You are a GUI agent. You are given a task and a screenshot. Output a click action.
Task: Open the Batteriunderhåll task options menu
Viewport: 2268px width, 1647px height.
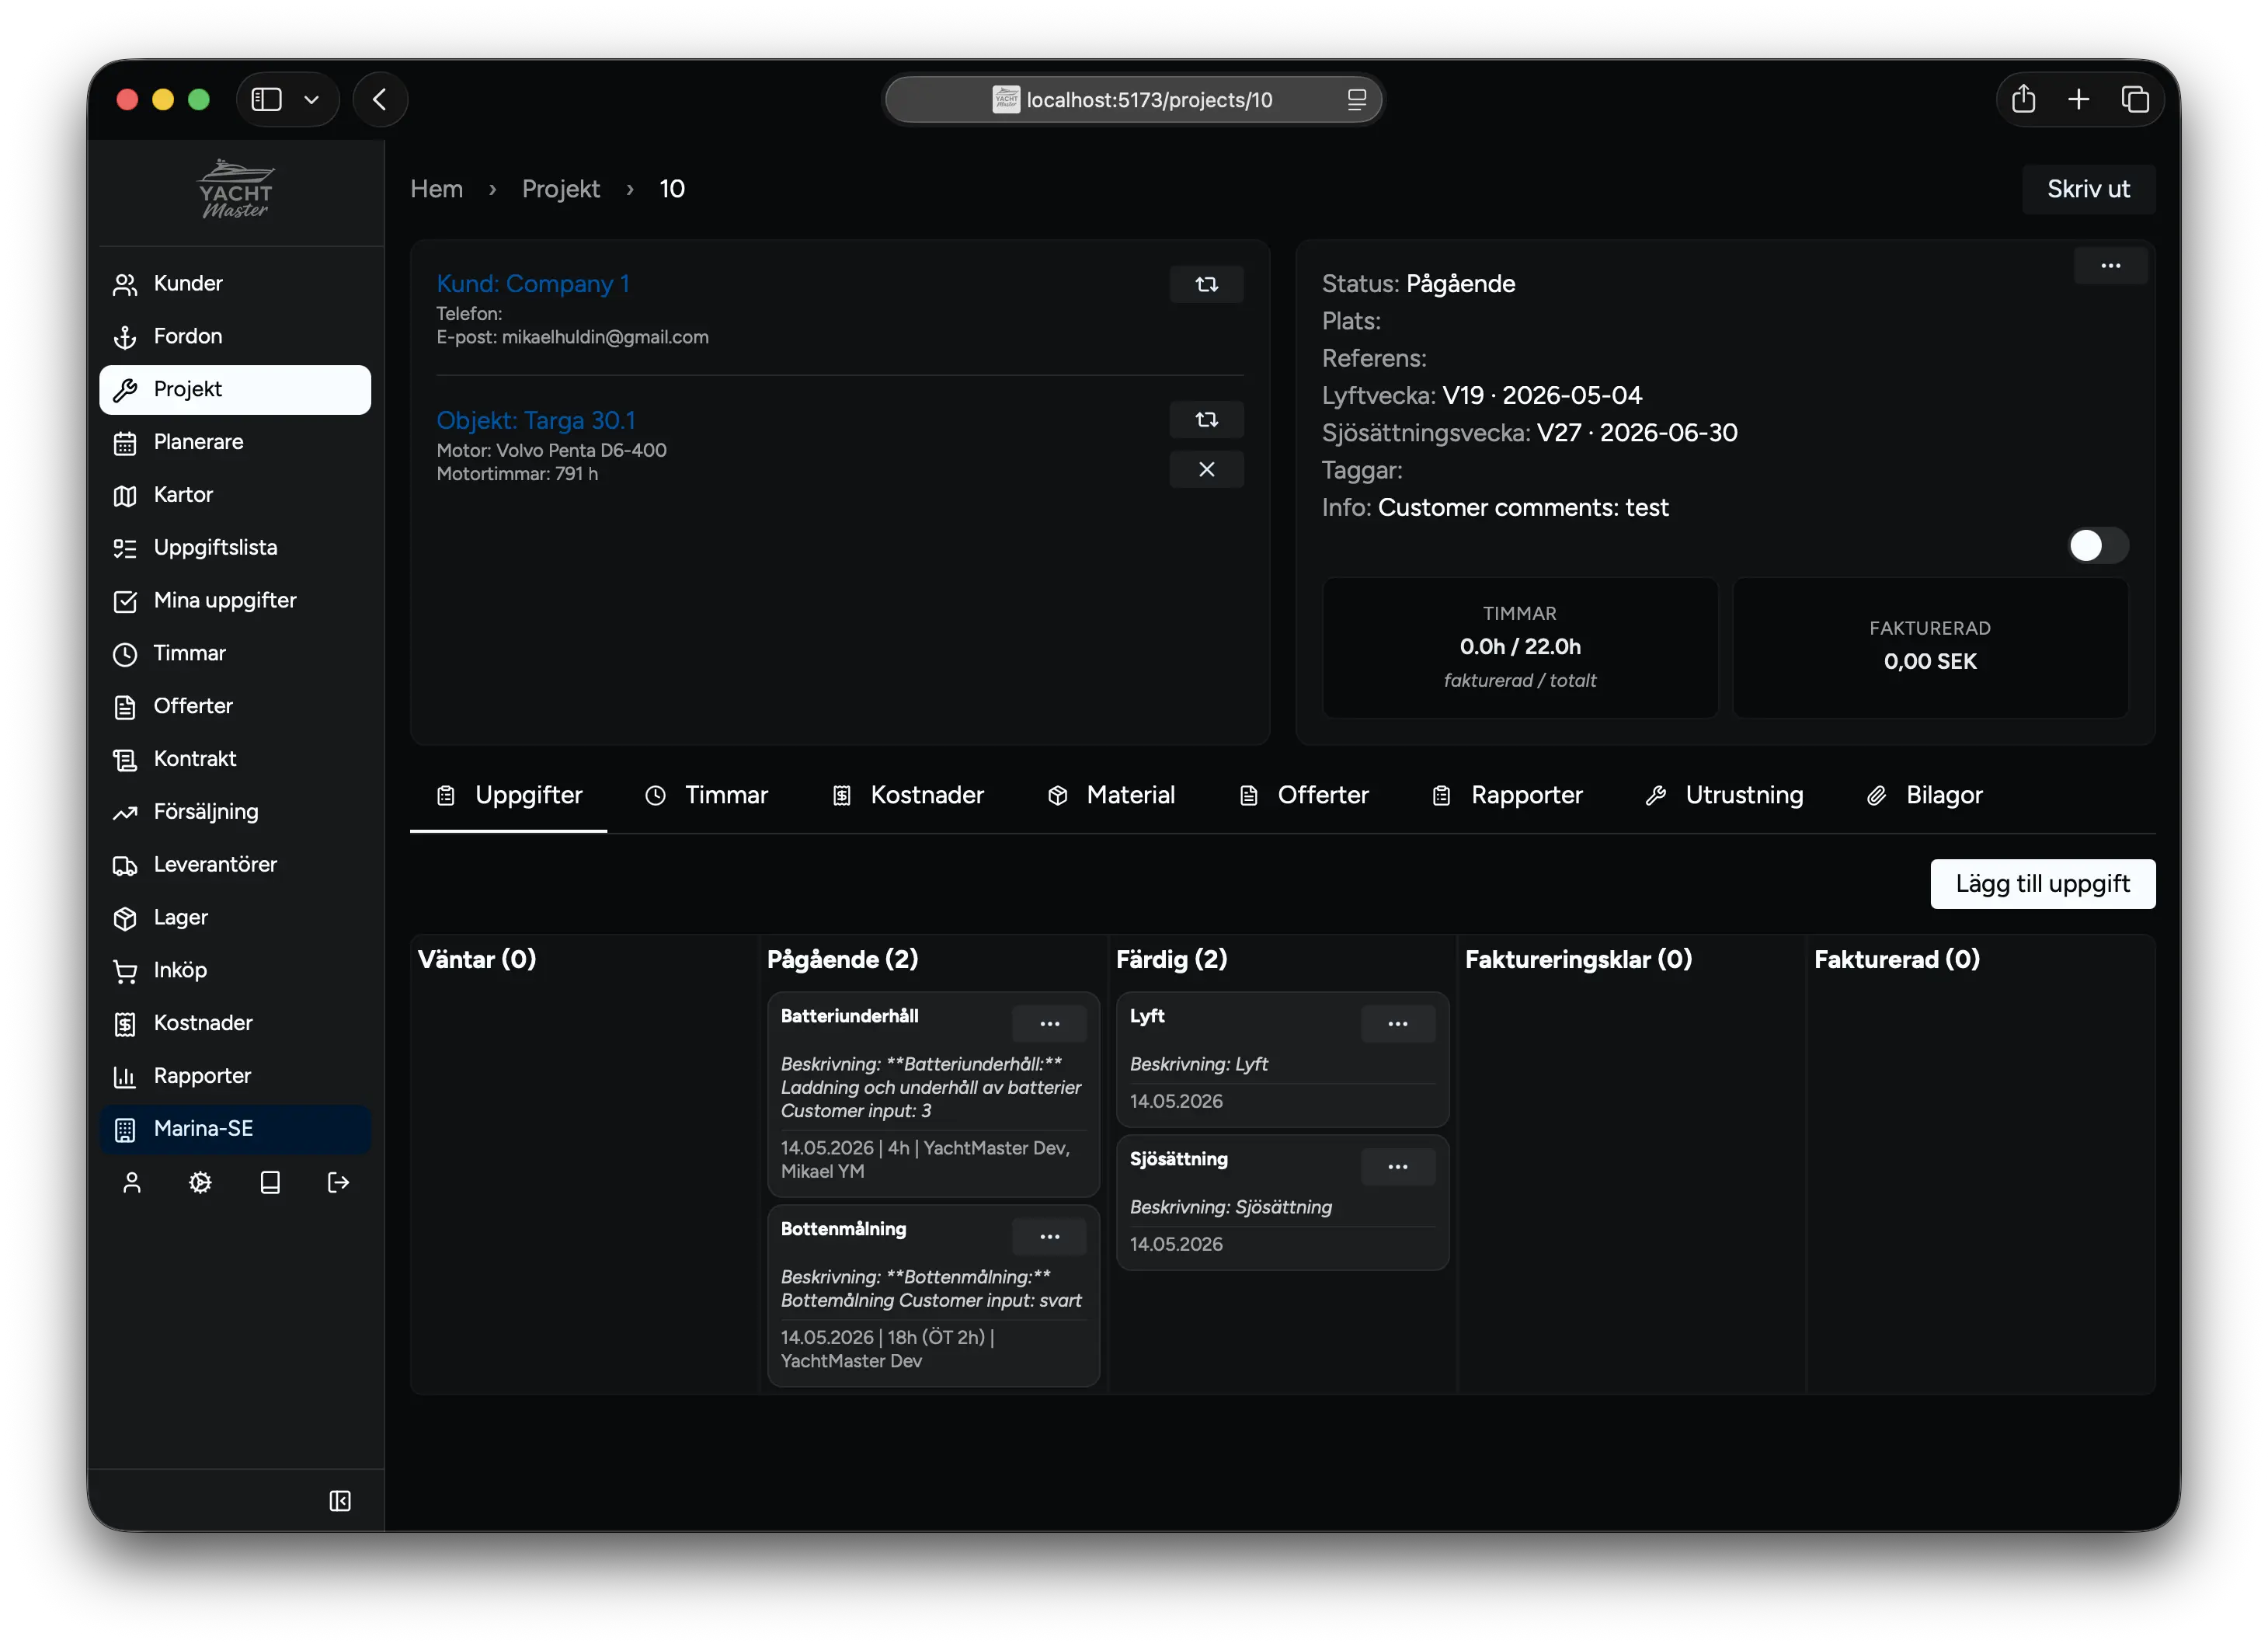(1049, 1023)
